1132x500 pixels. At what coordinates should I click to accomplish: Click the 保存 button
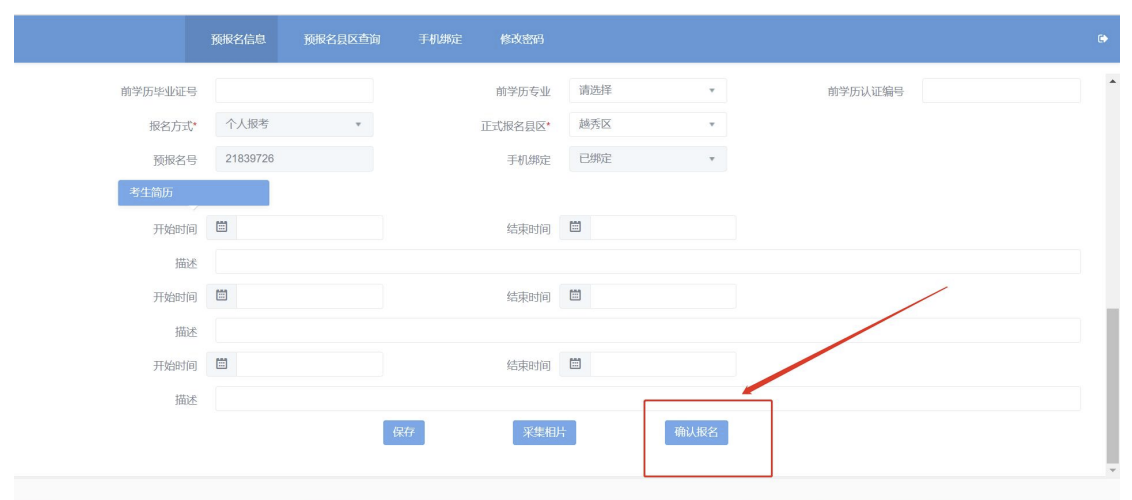403,432
